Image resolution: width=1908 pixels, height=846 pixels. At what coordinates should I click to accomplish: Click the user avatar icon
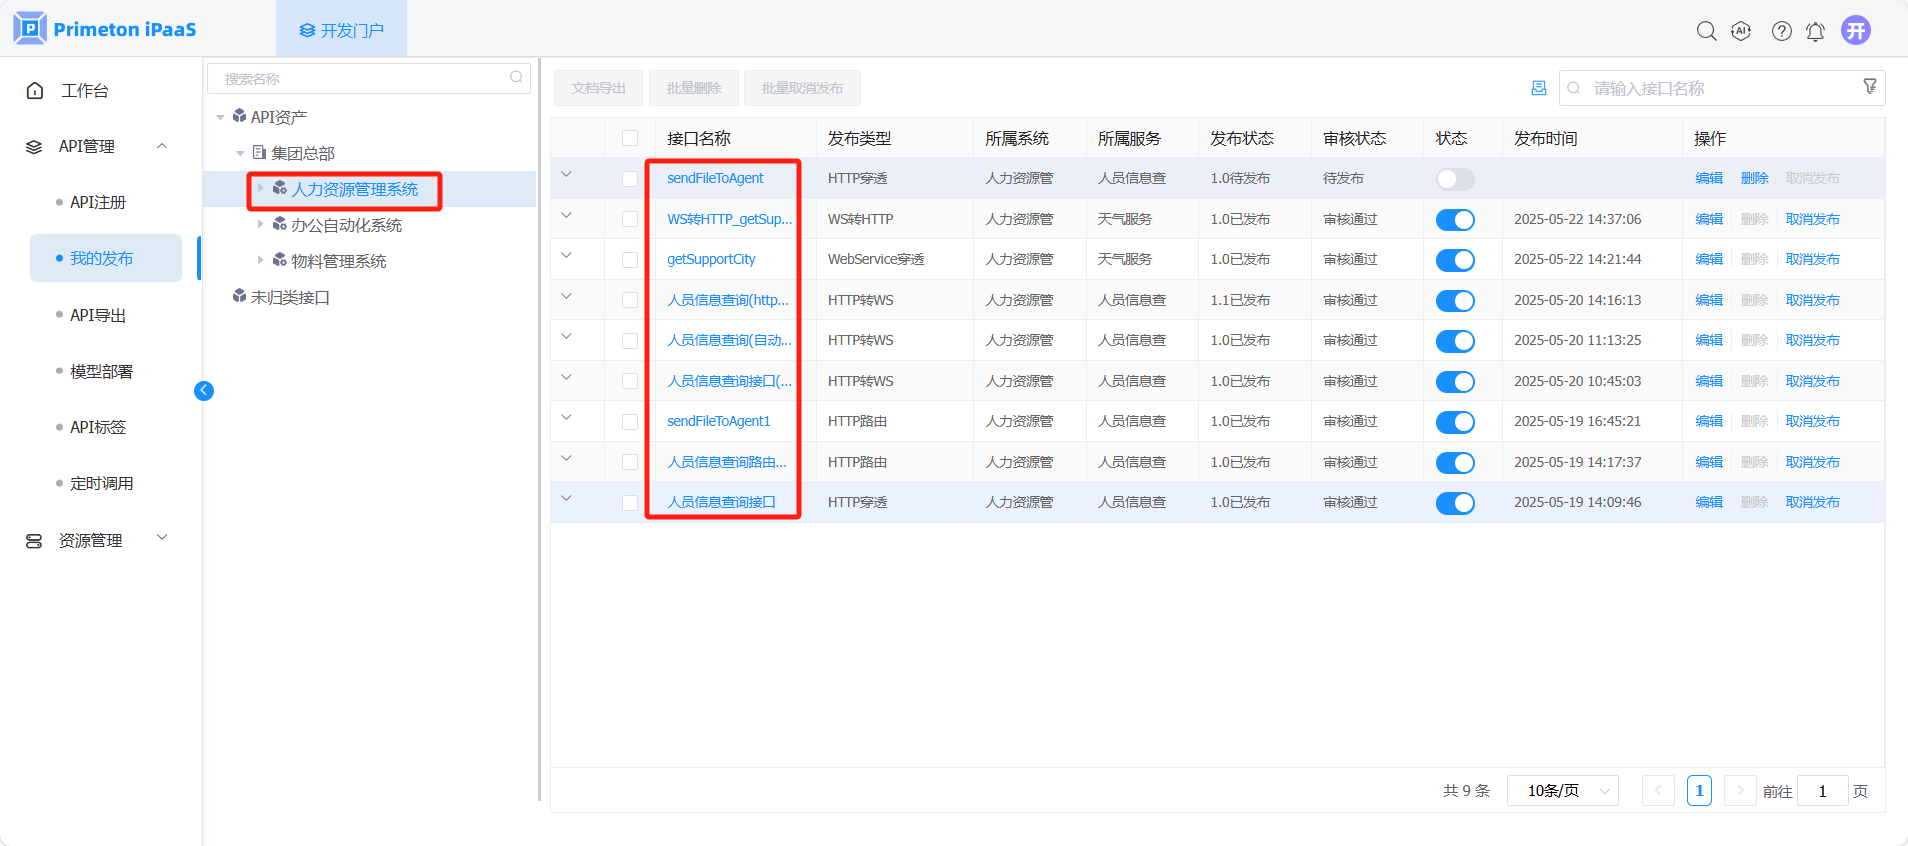point(1856,30)
